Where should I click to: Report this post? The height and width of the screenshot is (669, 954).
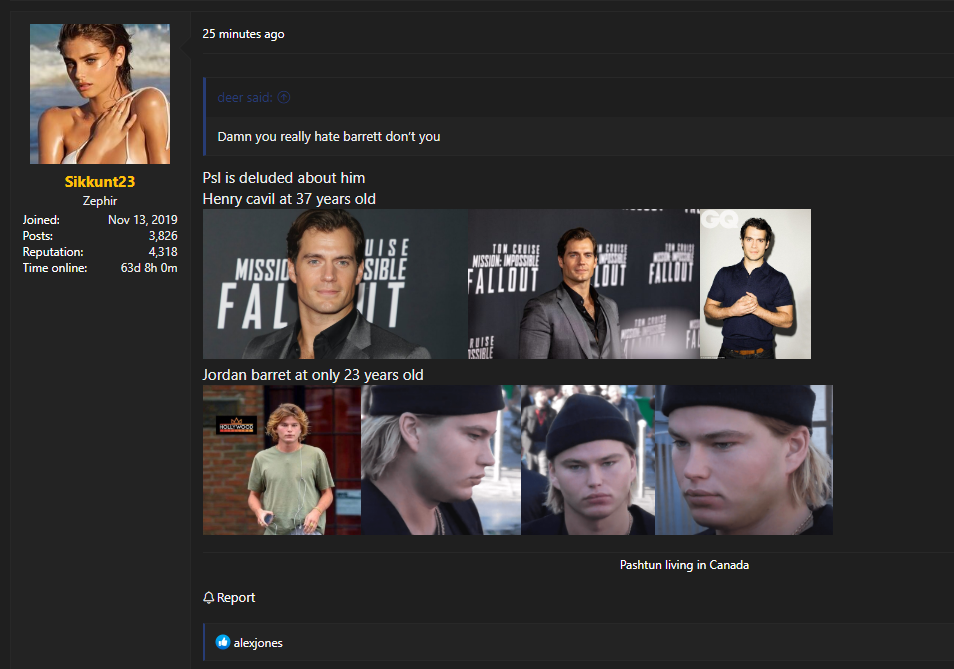[236, 598]
